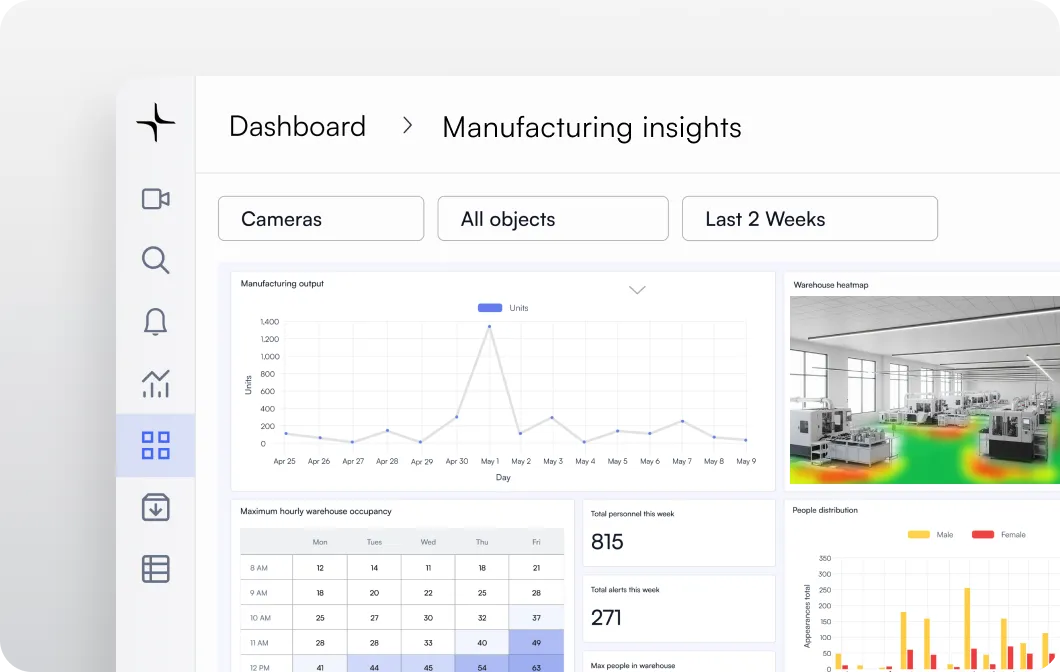The image size is (1060, 672).
Task: View analytics via the chart icon
Action: point(155,383)
